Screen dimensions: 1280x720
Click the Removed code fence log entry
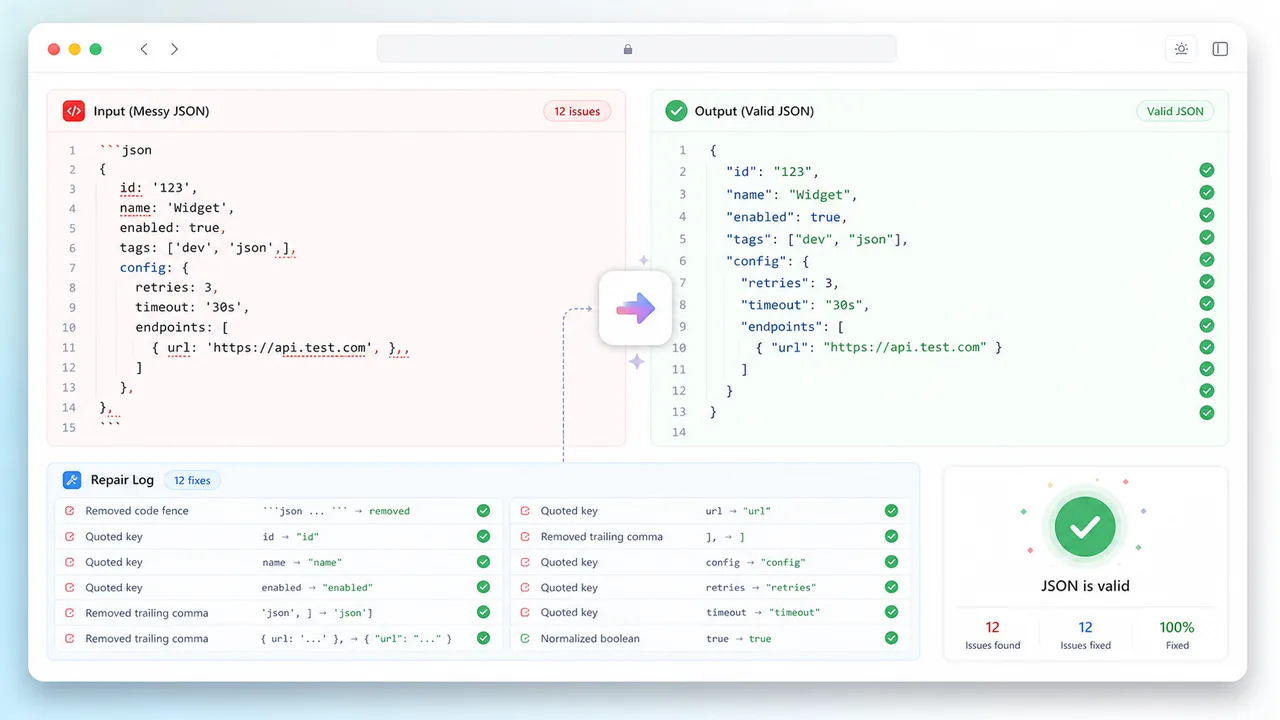(x=279, y=511)
